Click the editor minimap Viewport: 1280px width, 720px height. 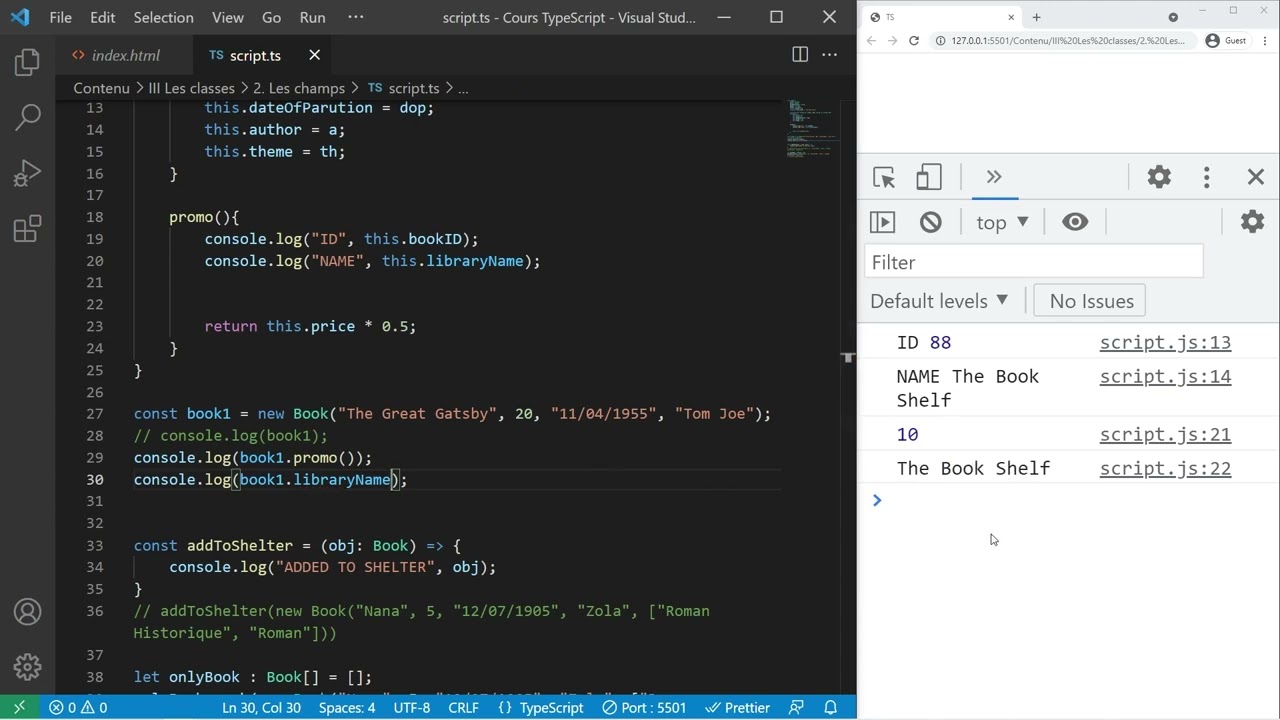coord(812,130)
